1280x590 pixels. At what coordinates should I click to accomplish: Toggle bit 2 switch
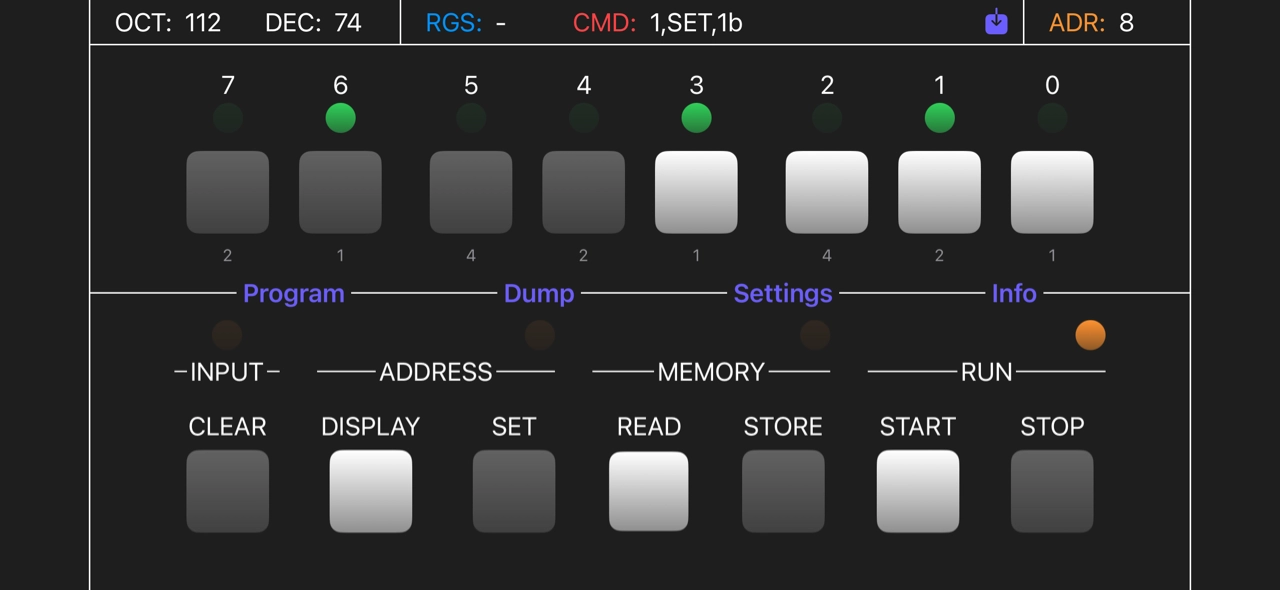click(827, 192)
